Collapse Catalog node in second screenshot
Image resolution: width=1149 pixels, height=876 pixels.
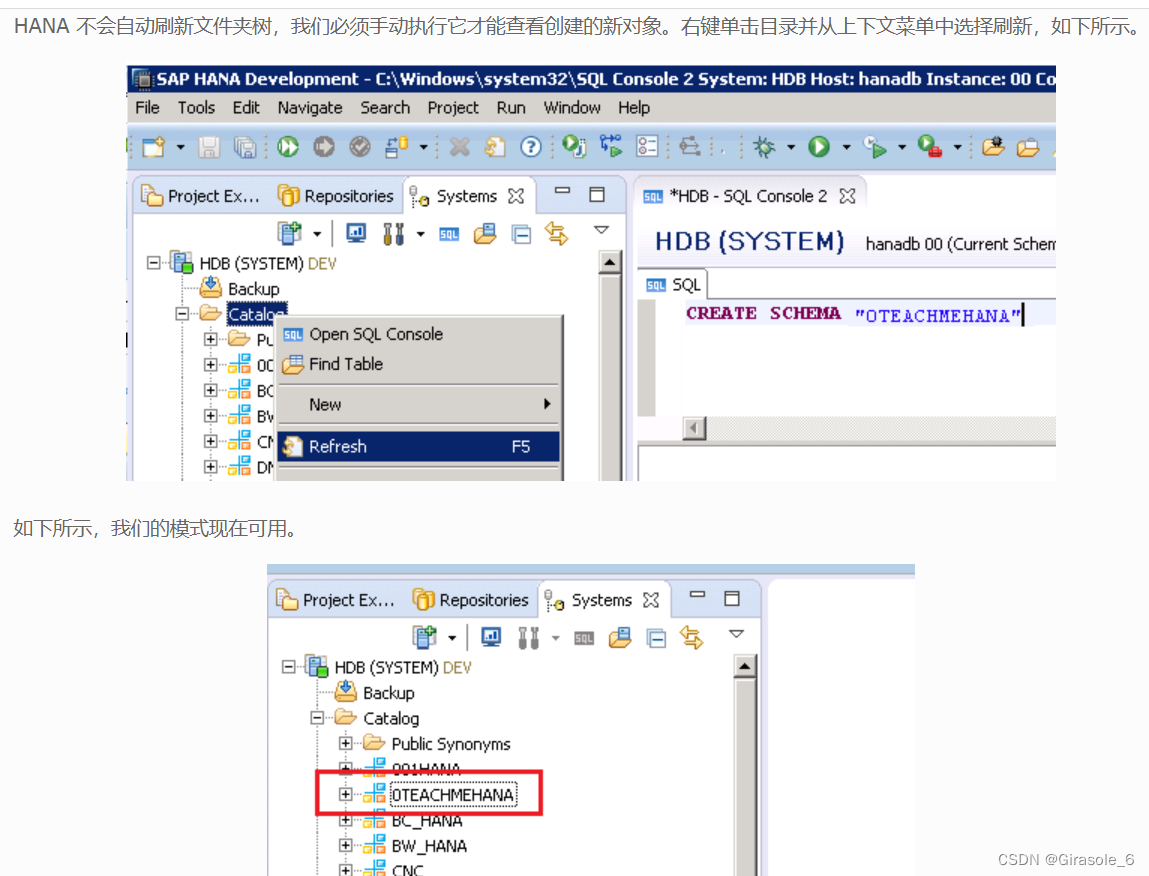click(317, 718)
